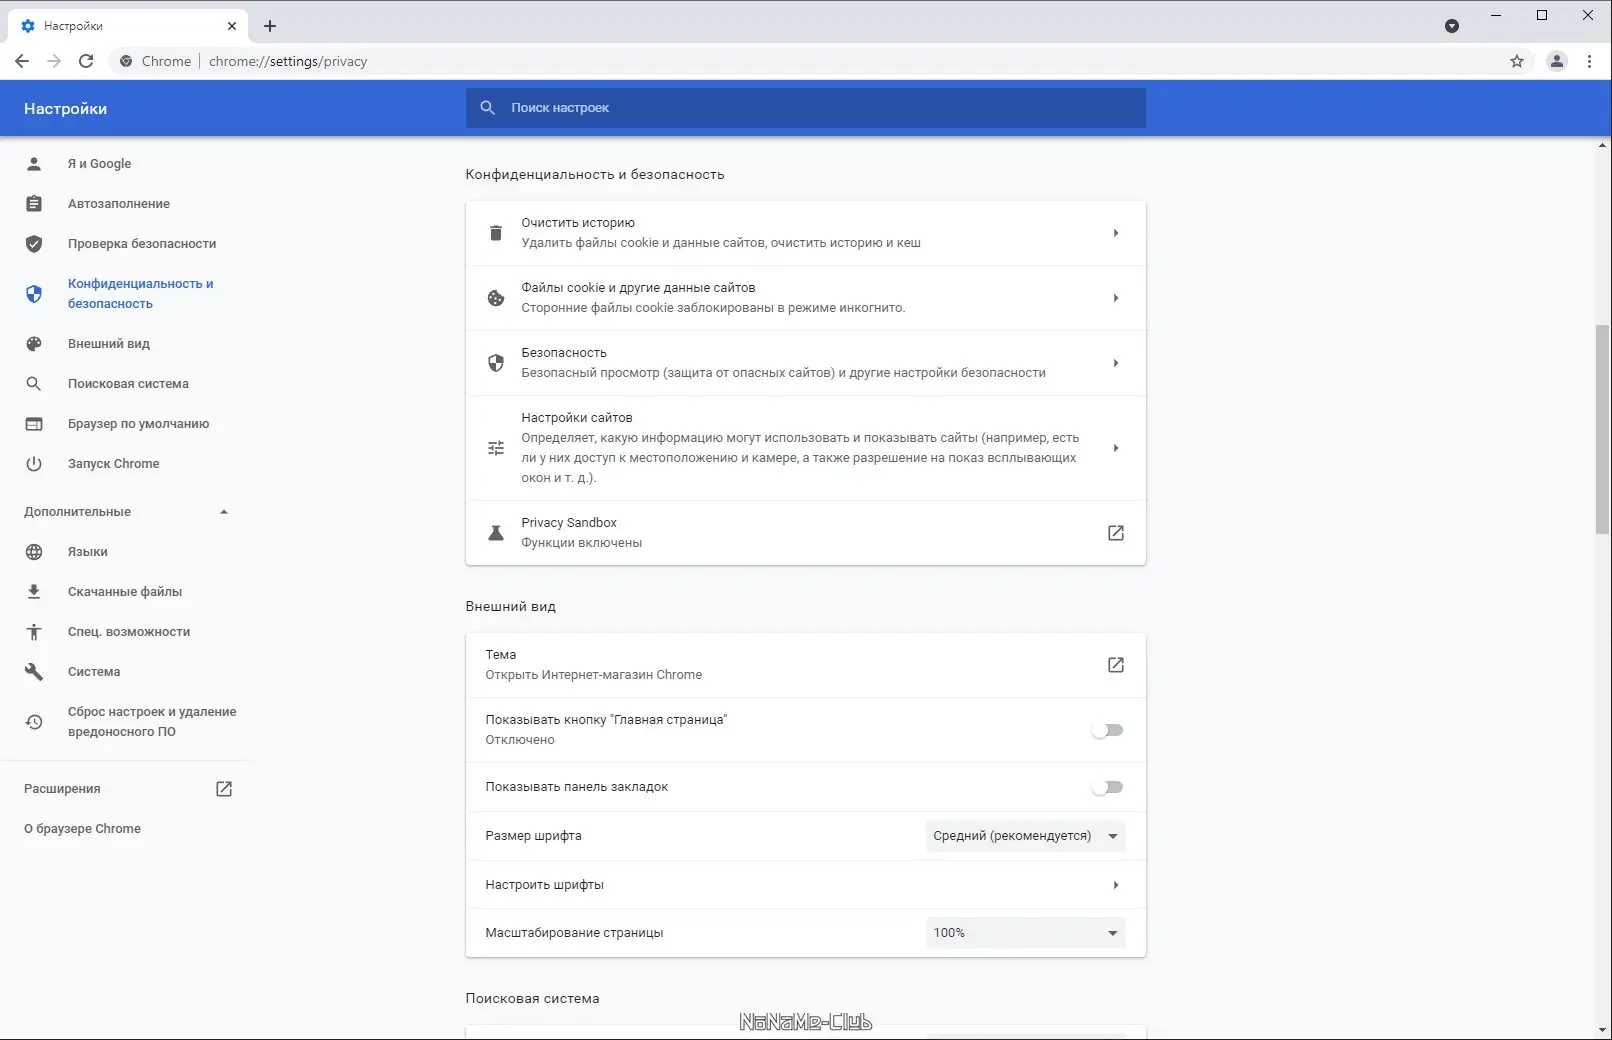Open "Настроить шрифты" row

805,885
